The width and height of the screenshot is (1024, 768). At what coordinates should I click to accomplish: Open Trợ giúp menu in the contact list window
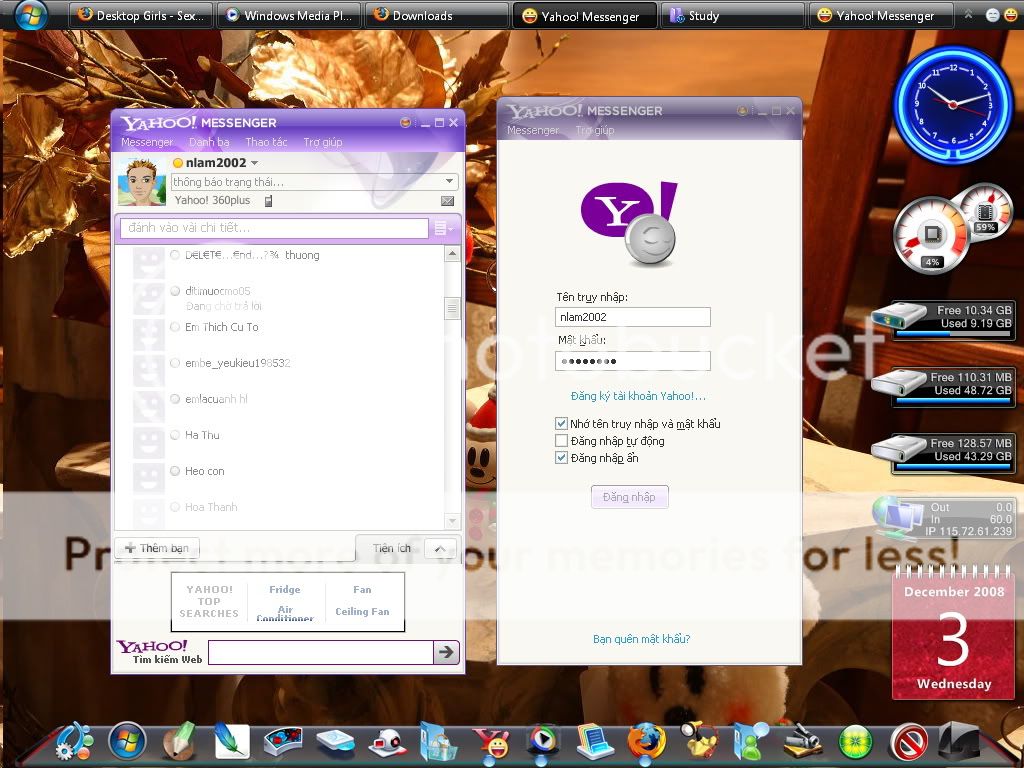point(323,142)
